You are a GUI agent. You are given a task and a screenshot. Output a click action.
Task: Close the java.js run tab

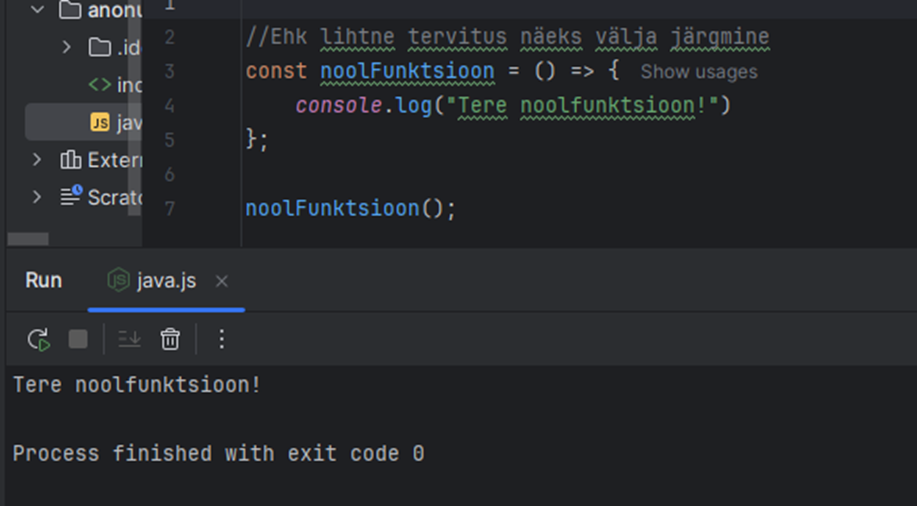coord(222,282)
